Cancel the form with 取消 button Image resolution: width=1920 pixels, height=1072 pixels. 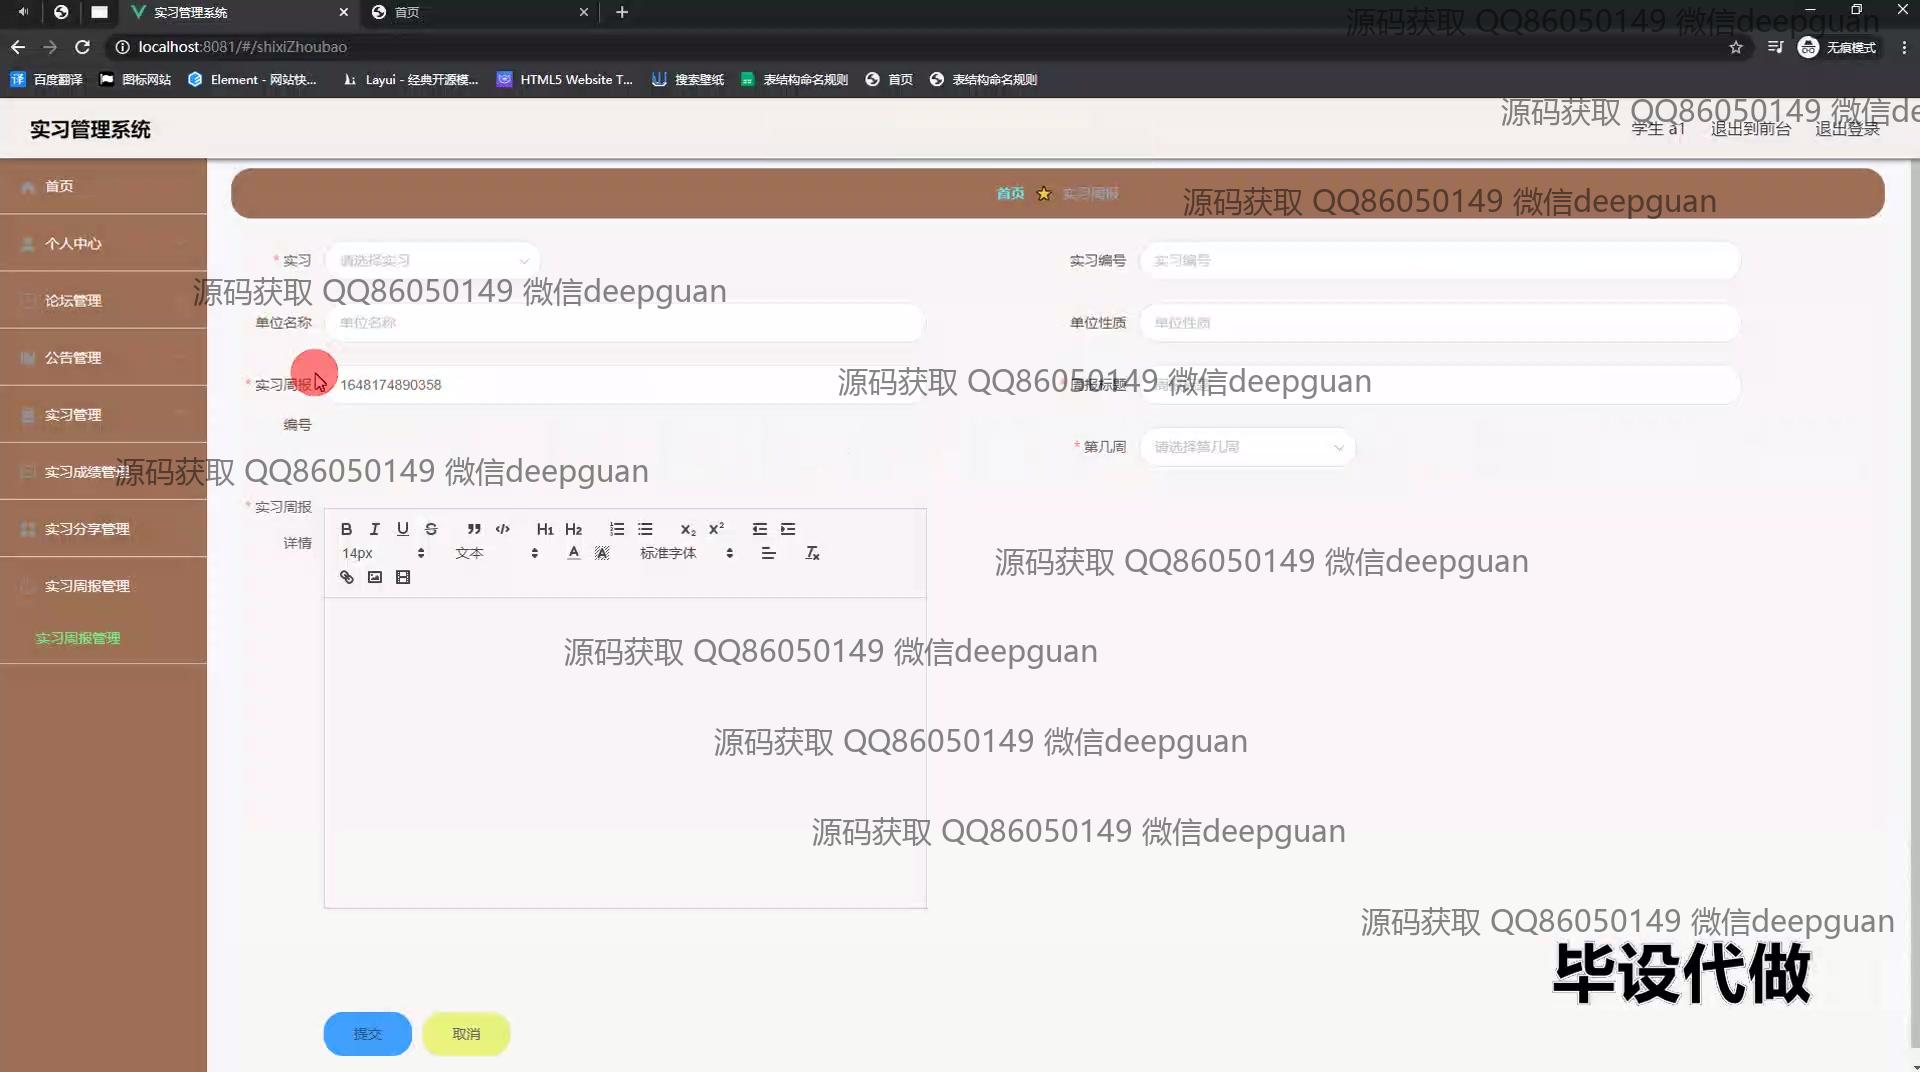pos(466,1034)
